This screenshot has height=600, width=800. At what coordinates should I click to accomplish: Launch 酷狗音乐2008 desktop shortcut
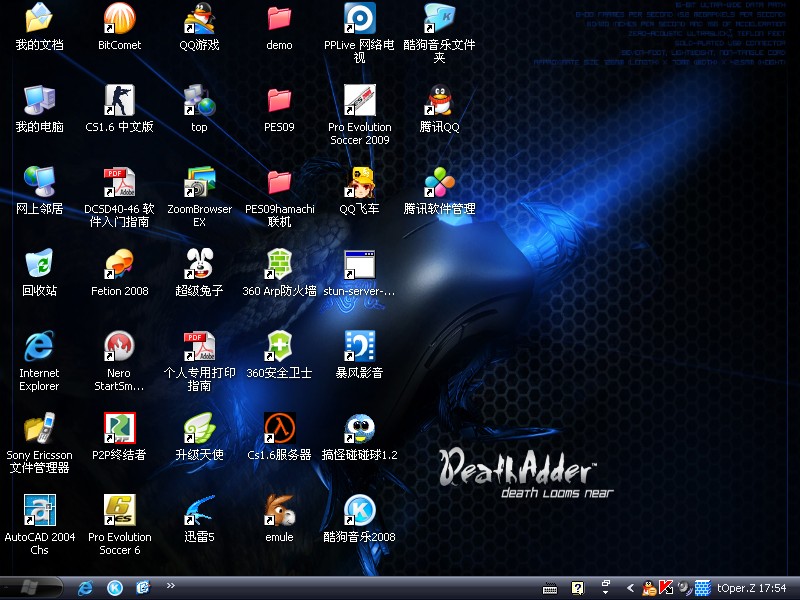(x=359, y=511)
